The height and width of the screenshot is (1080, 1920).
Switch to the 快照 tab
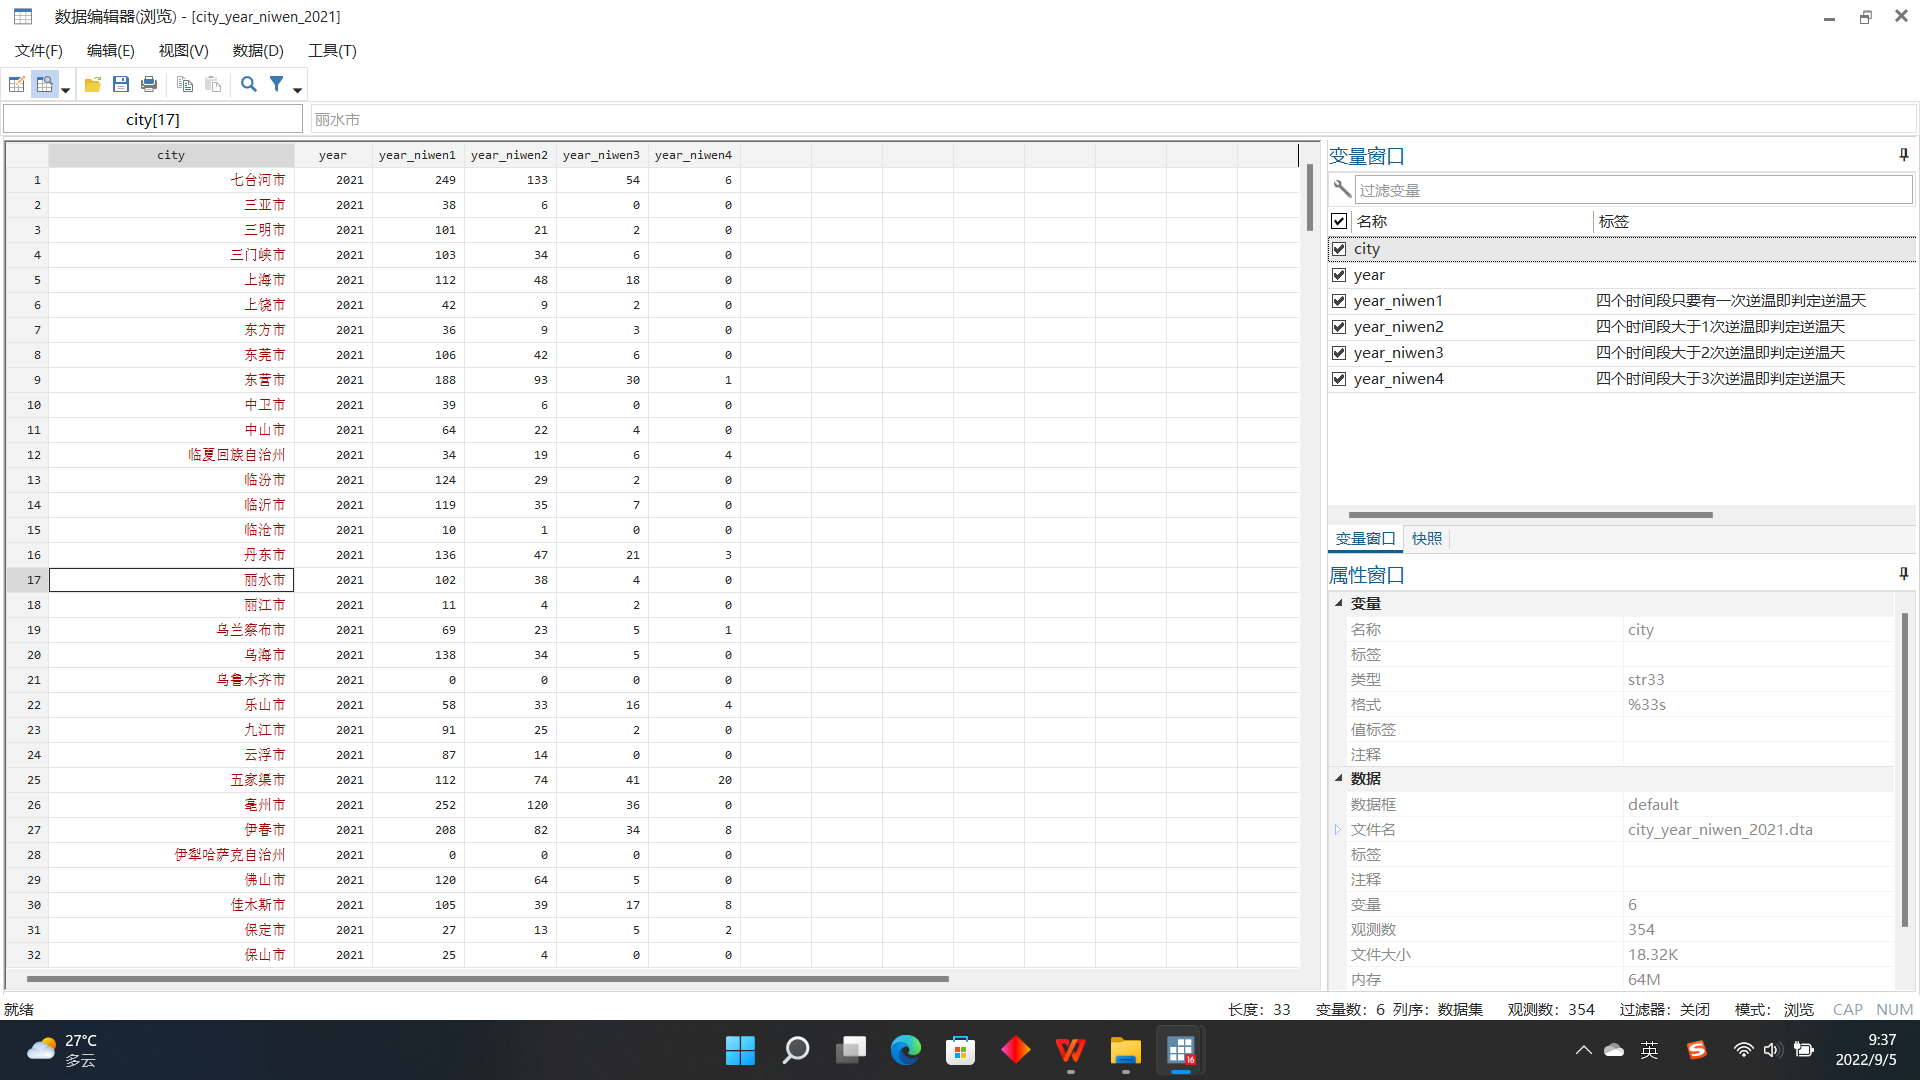[x=1427, y=539]
